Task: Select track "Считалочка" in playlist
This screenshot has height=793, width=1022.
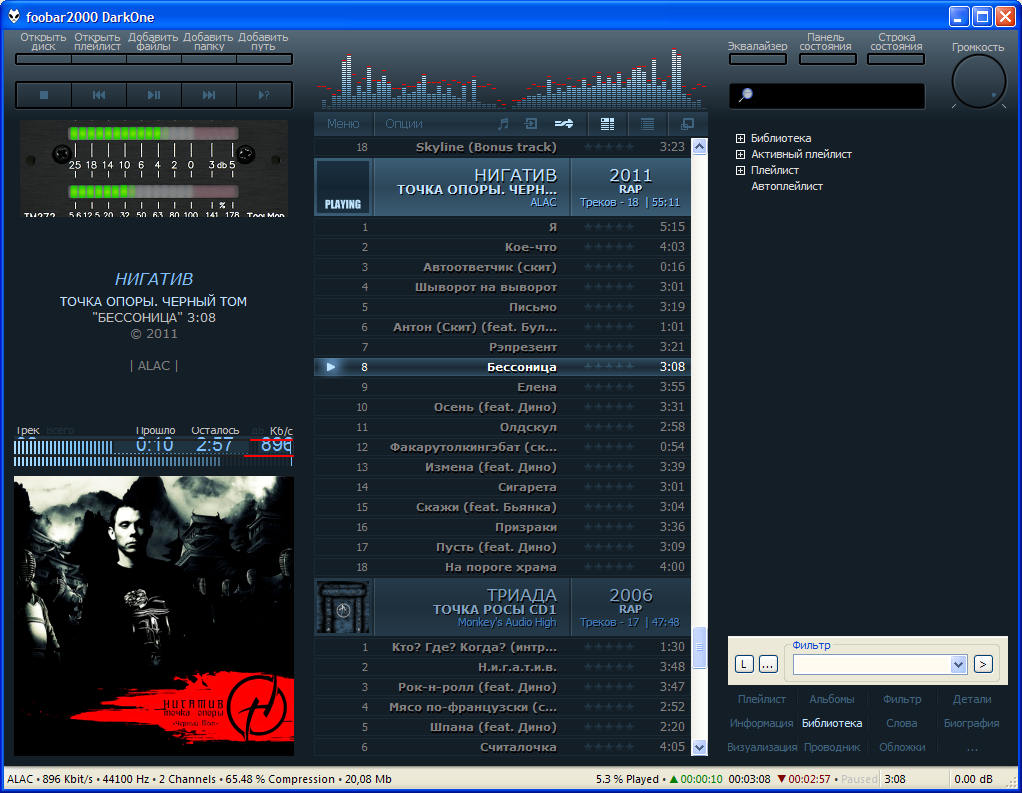Action: [x=502, y=747]
